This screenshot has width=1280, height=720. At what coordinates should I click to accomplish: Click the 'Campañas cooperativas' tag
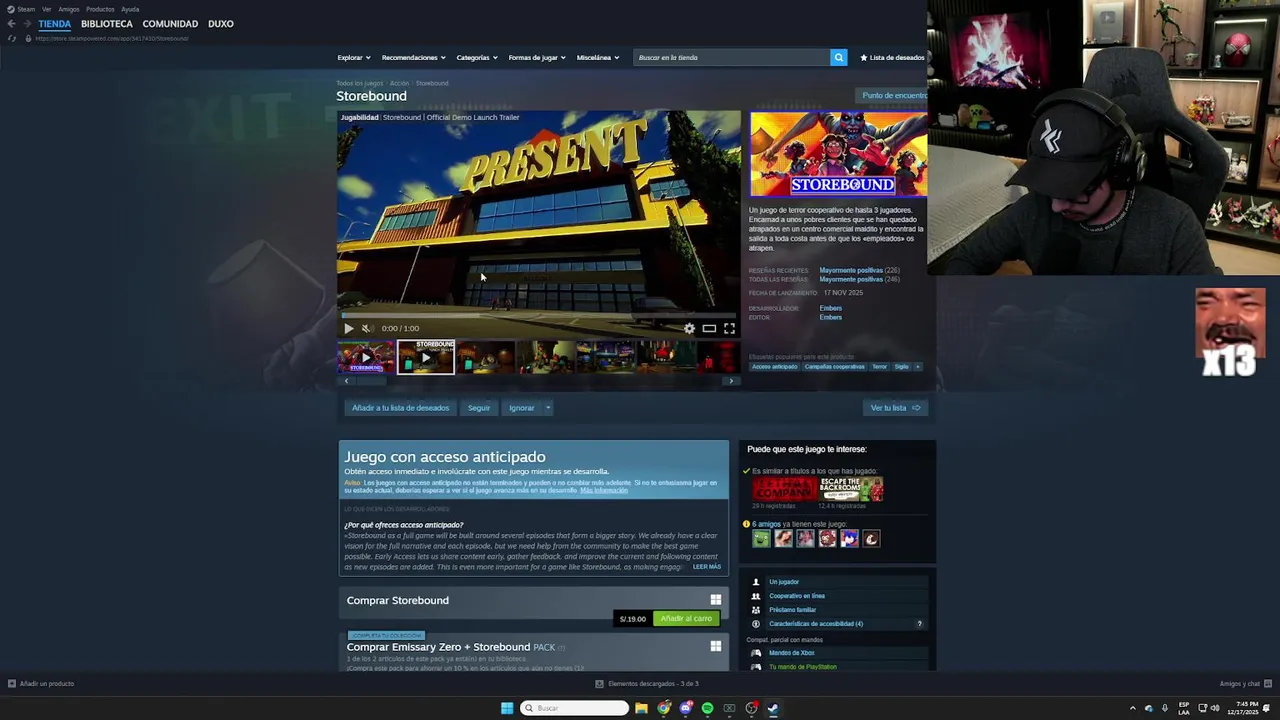[x=835, y=367]
